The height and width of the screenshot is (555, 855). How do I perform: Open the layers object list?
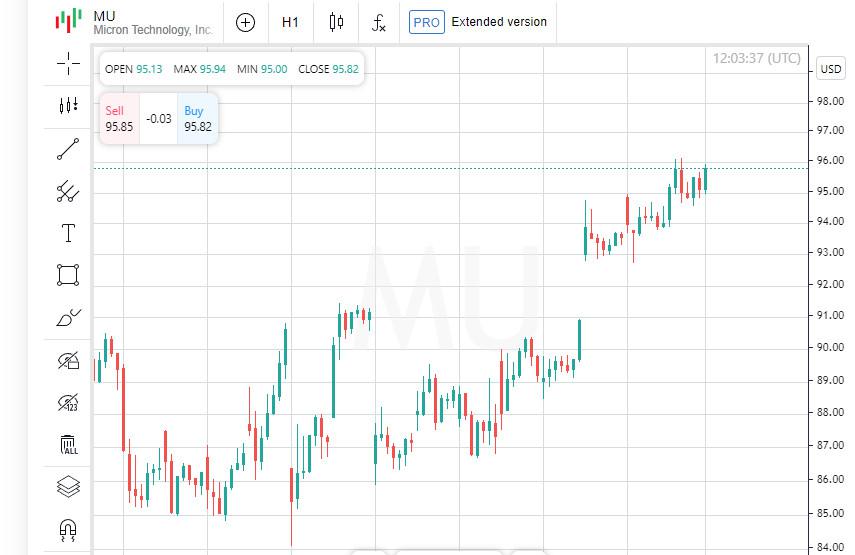(68, 486)
